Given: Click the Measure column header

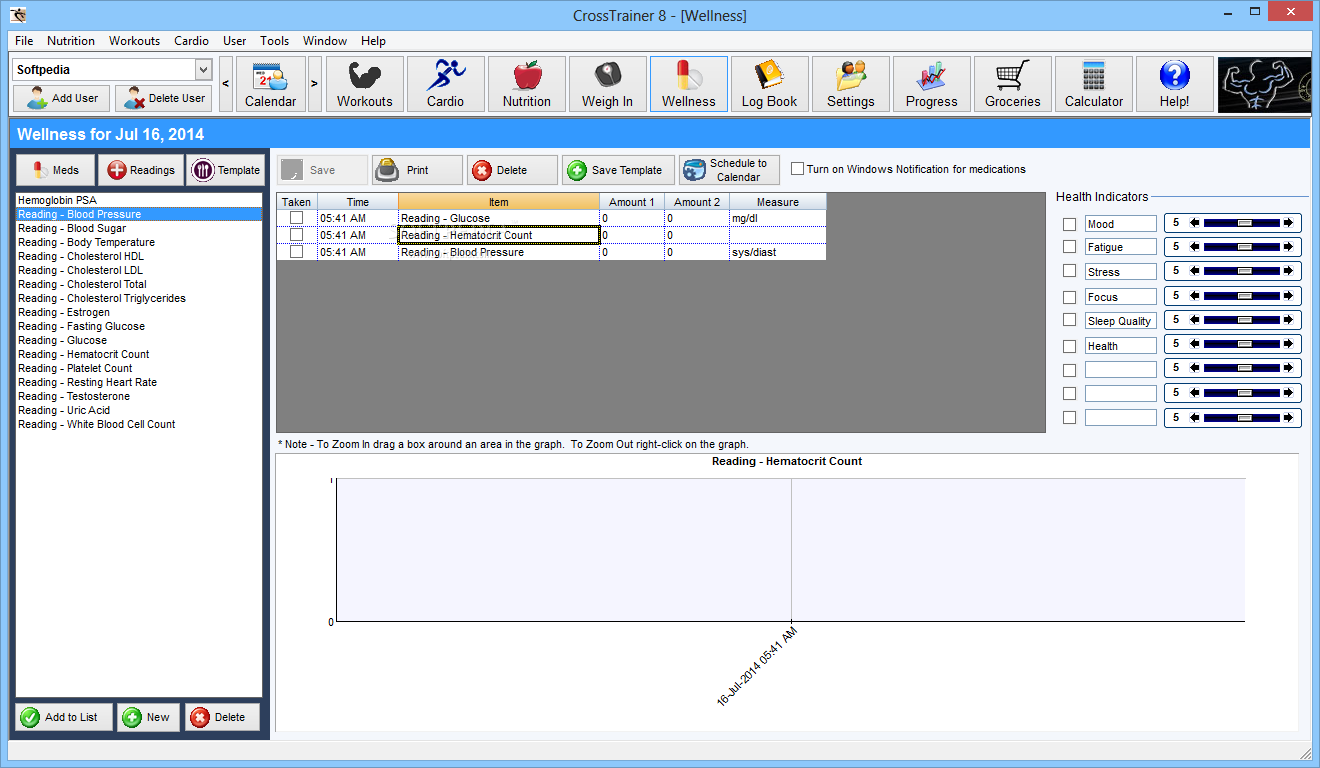Looking at the screenshot, I should pyautogui.click(x=778, y=202).
